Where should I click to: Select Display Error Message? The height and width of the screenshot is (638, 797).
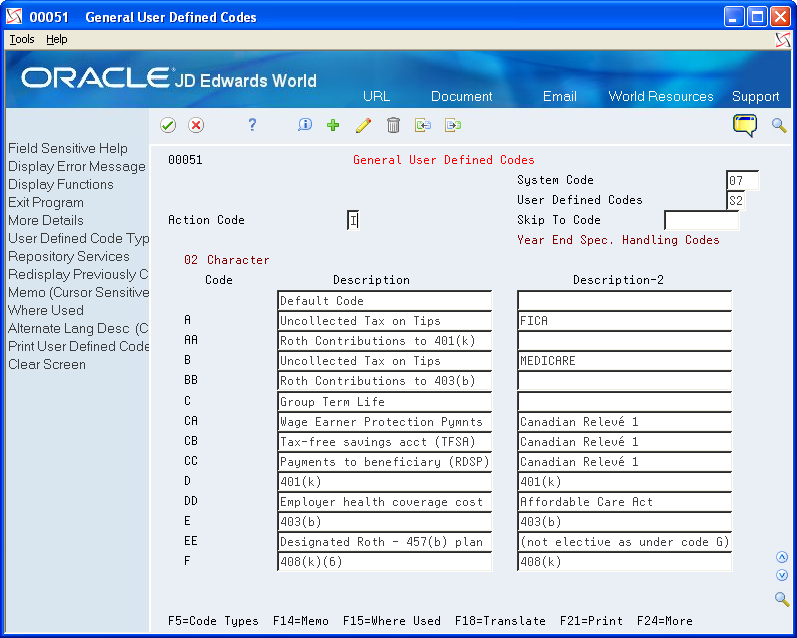77,167
